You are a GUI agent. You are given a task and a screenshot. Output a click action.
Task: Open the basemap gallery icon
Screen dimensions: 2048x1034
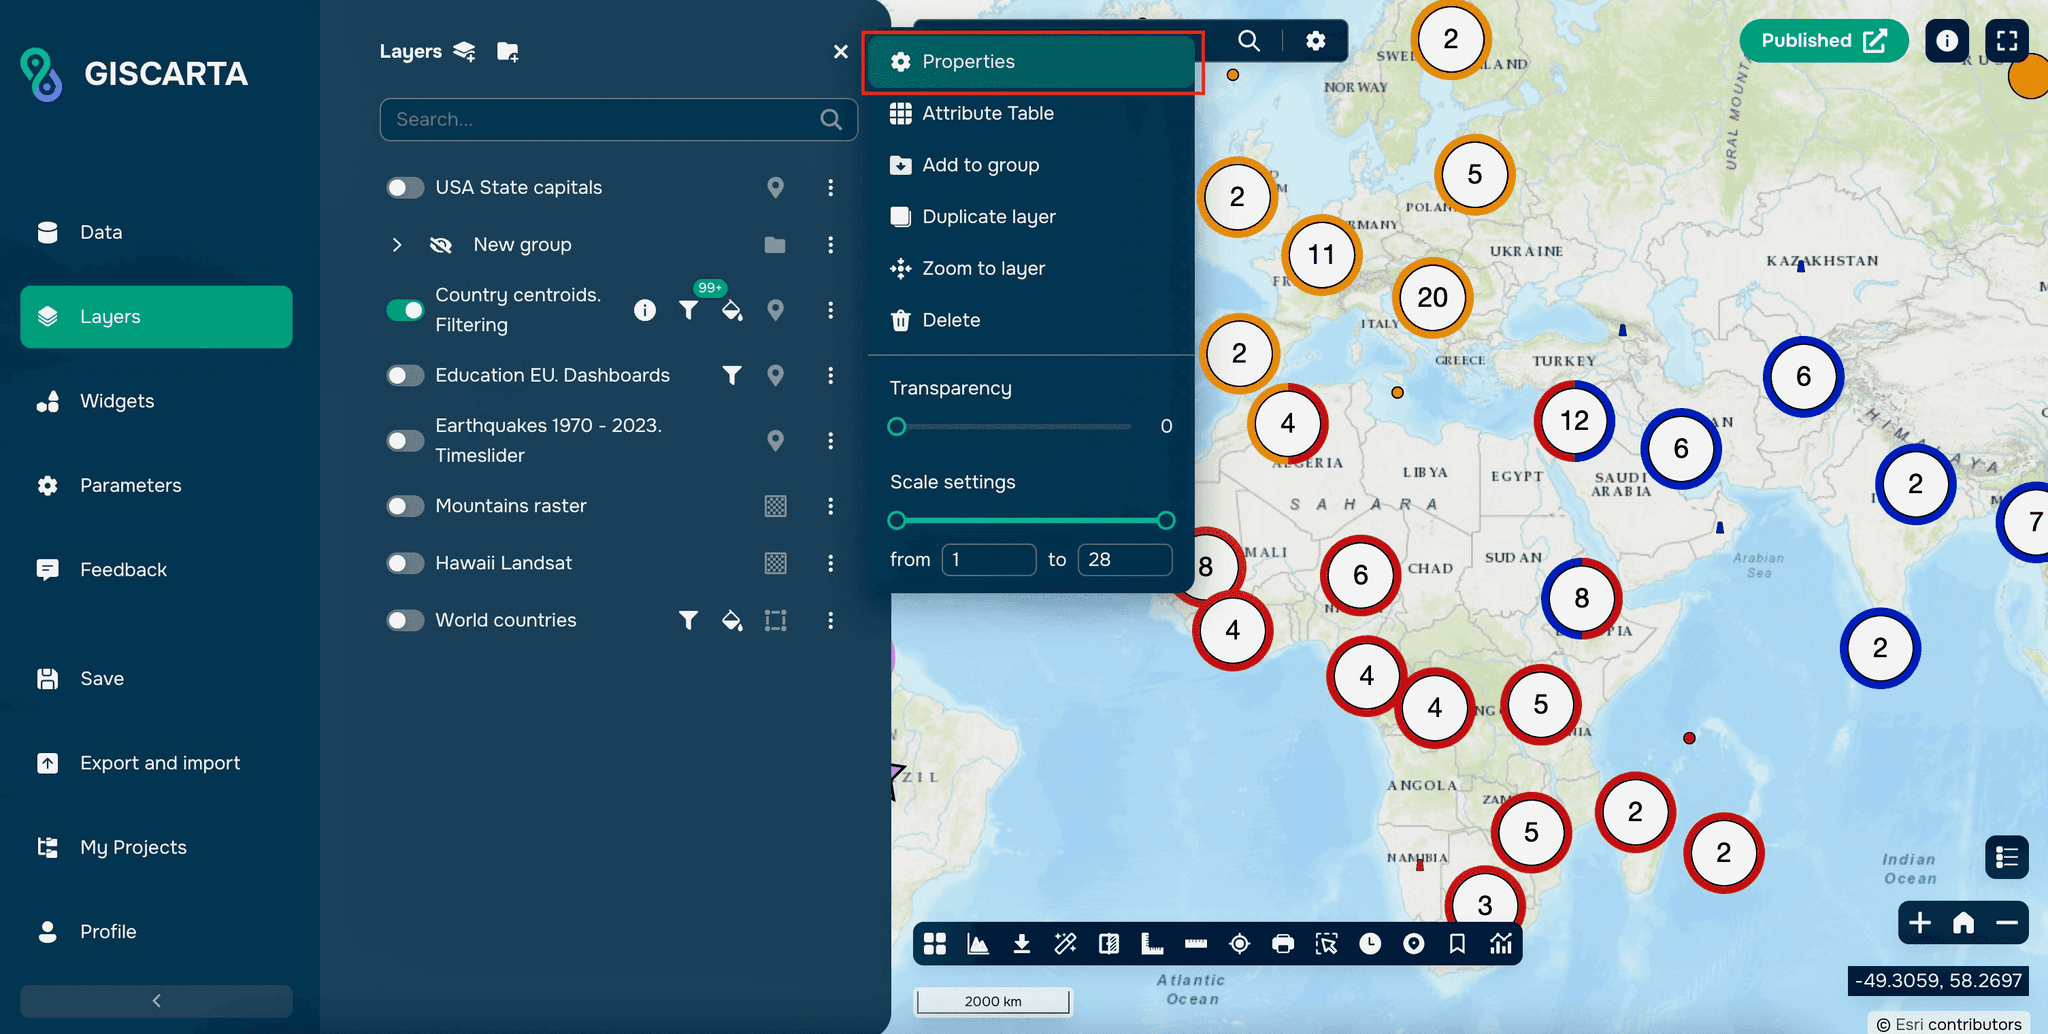point(934,943)
